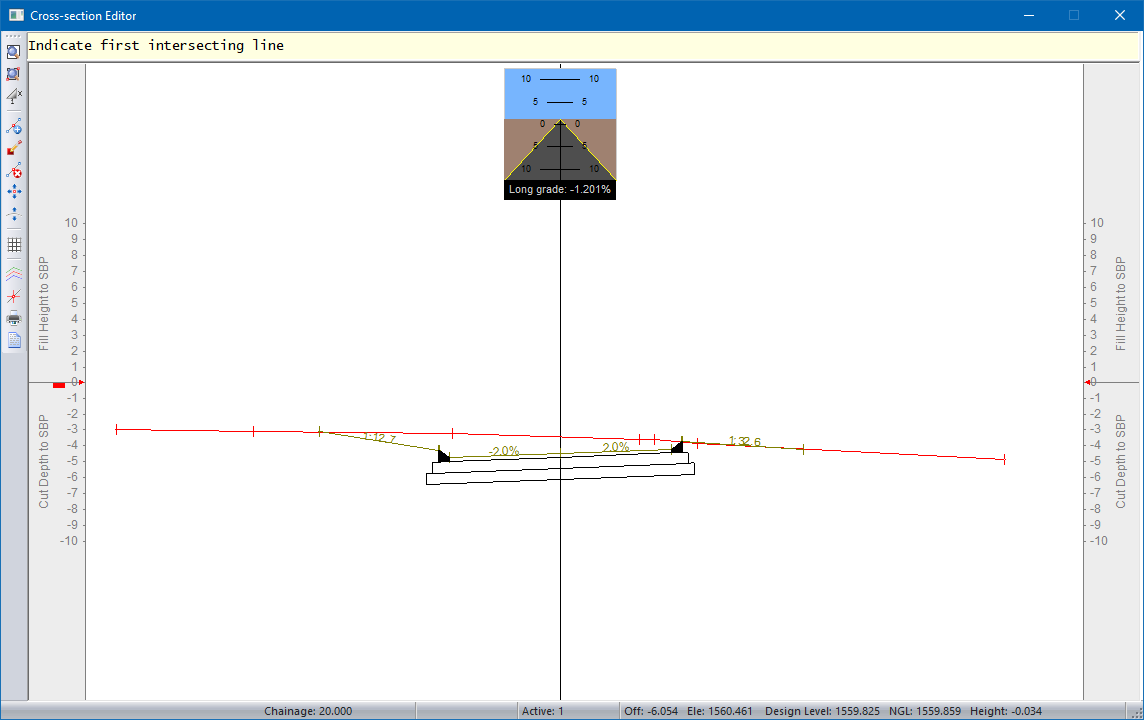Select the vertical shift point tool

[14, 213]
